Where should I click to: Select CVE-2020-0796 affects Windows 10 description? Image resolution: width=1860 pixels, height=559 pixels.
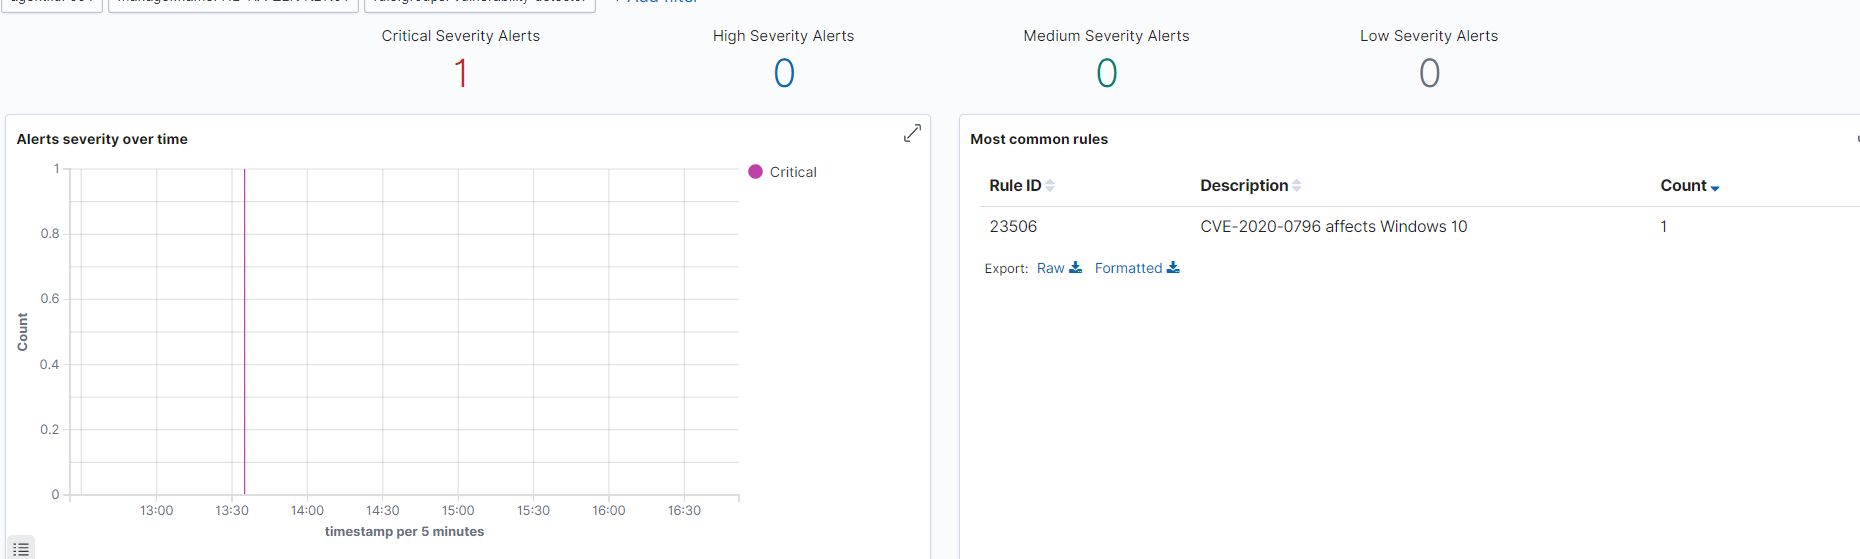(1333, 227)
